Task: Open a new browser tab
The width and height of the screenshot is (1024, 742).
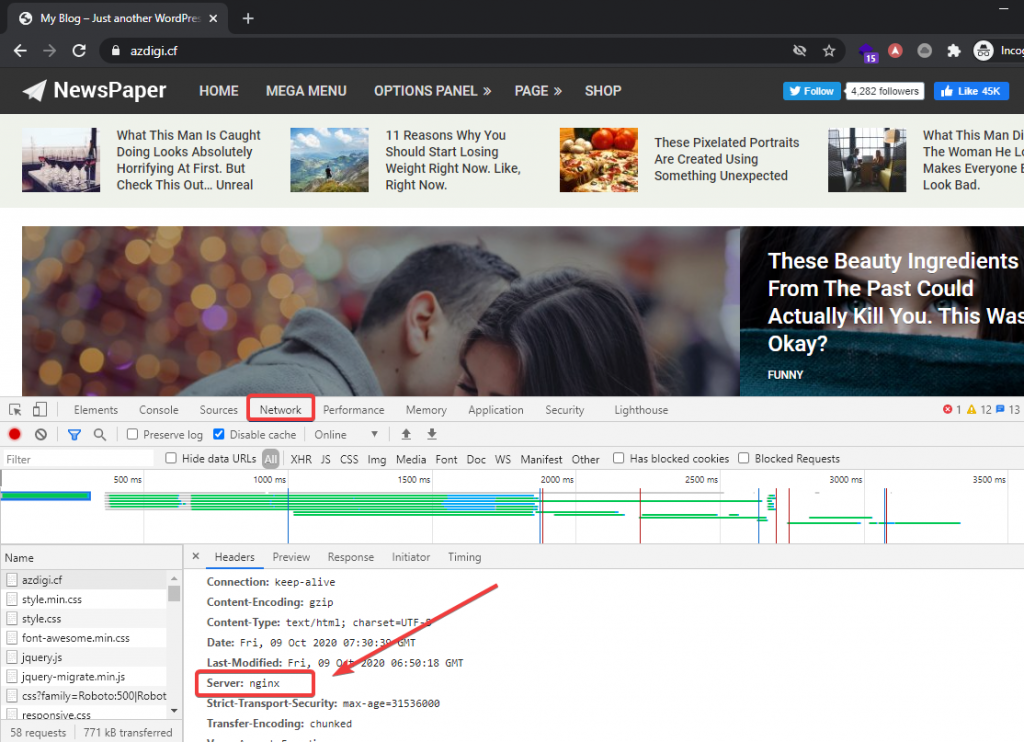Action: 248,18
